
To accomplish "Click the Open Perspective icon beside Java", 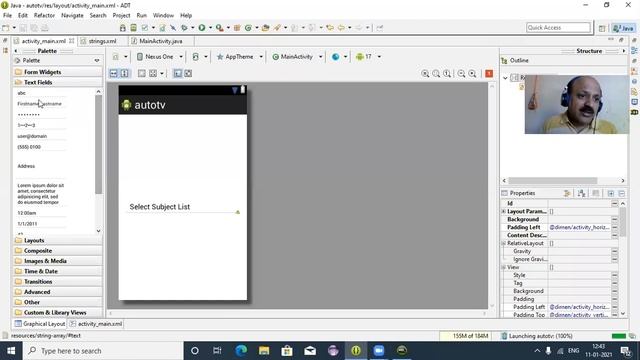I will click(x=602, y=28).
